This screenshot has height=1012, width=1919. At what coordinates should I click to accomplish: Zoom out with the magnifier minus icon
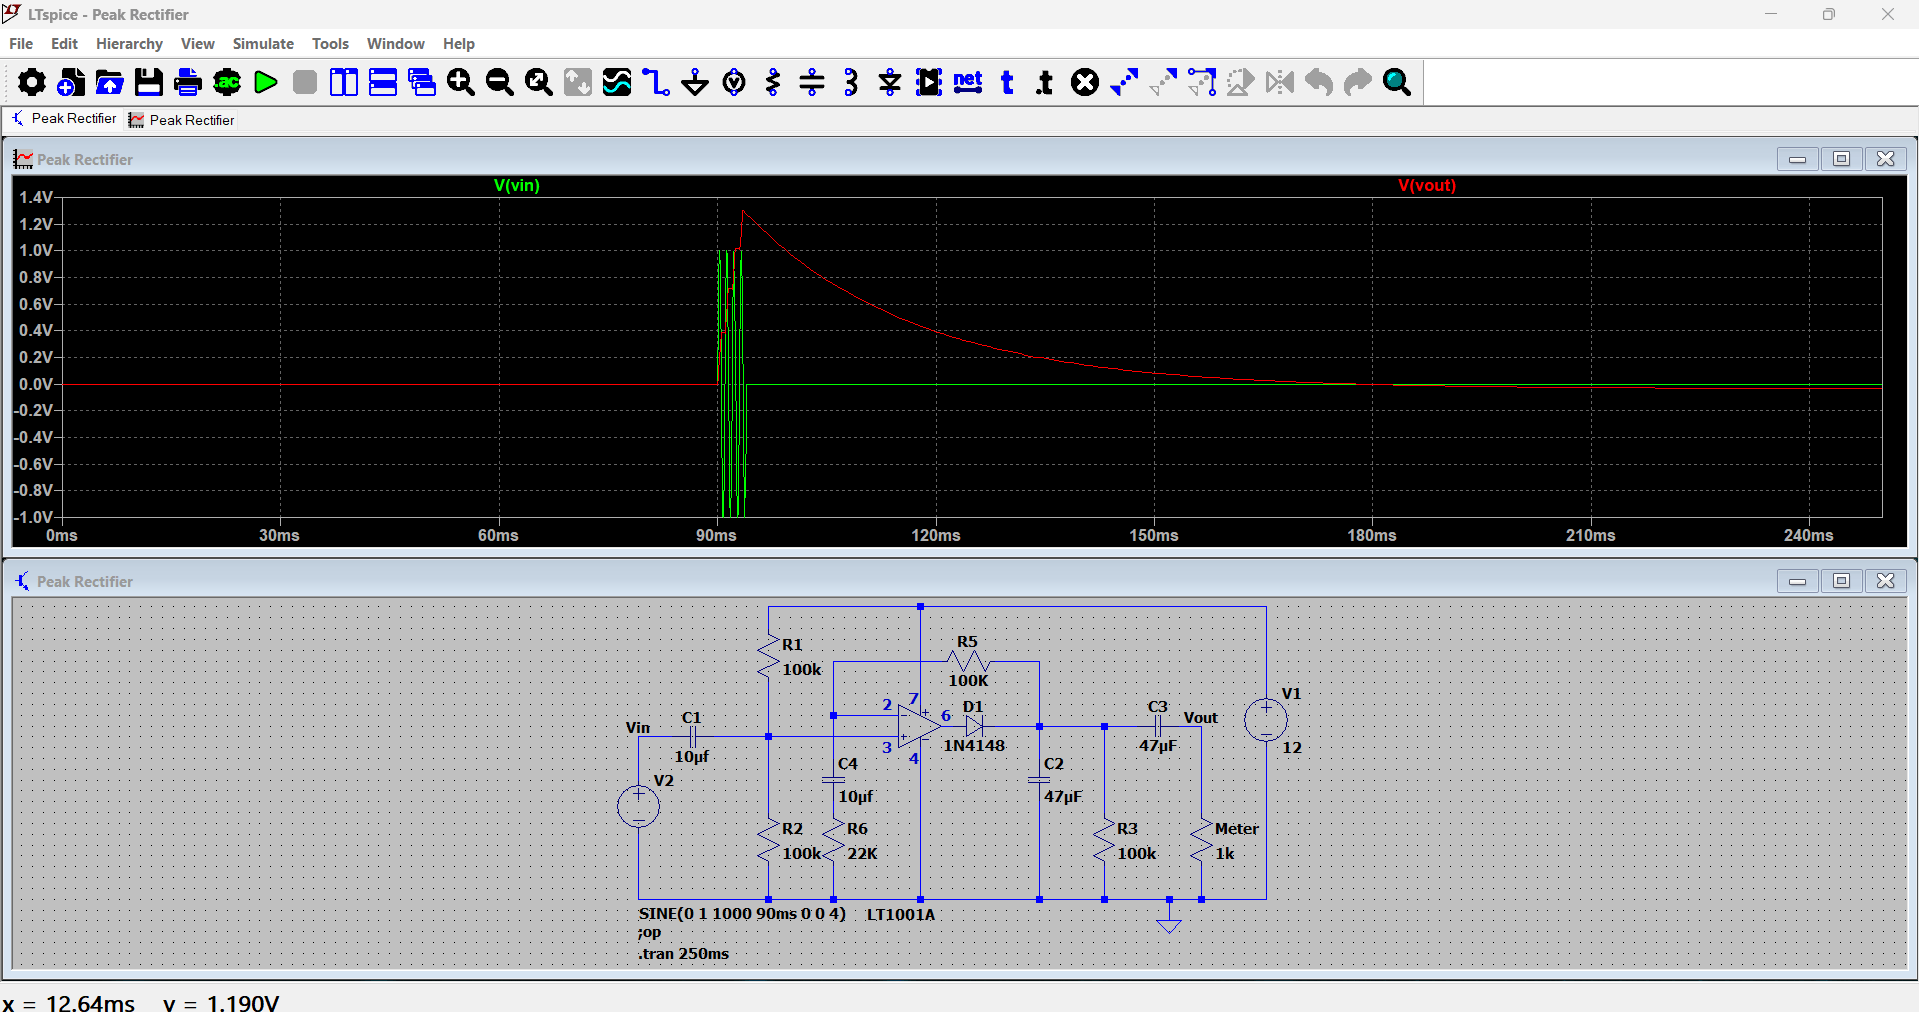[500, 82]
